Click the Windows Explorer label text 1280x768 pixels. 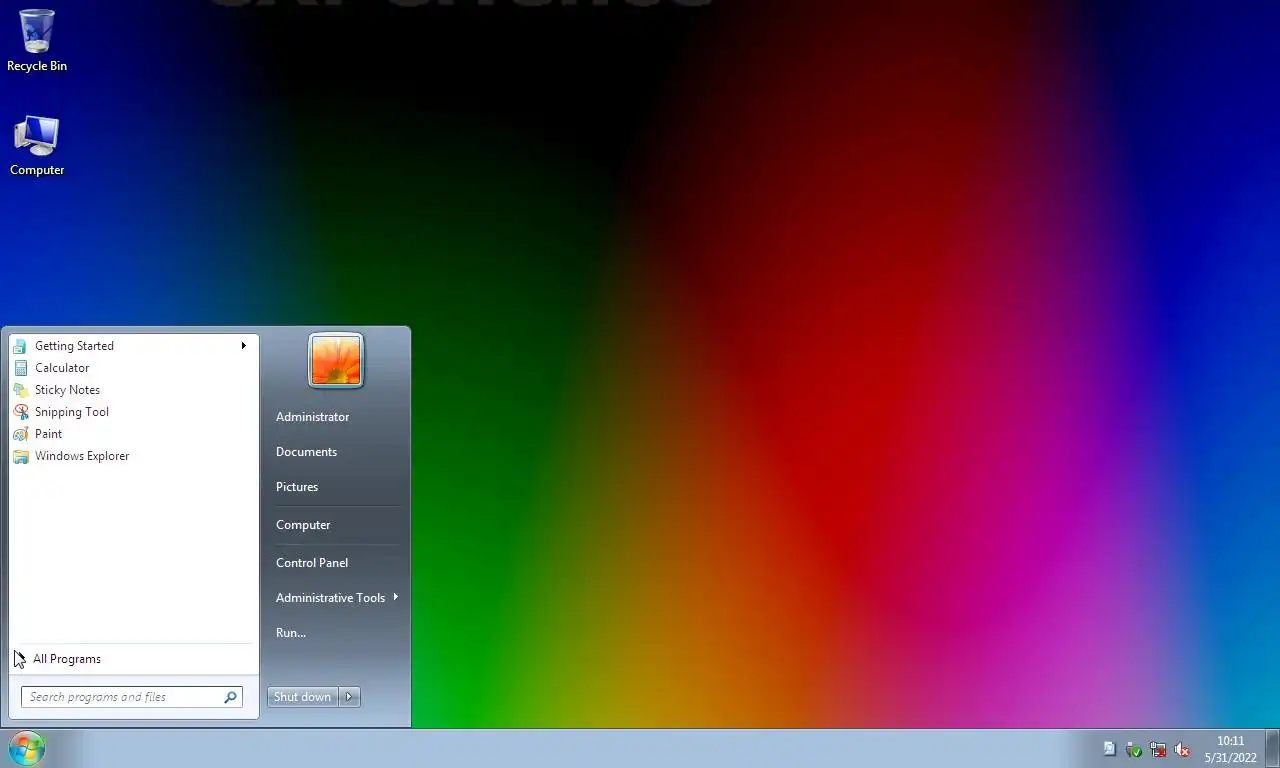[82, 456]
